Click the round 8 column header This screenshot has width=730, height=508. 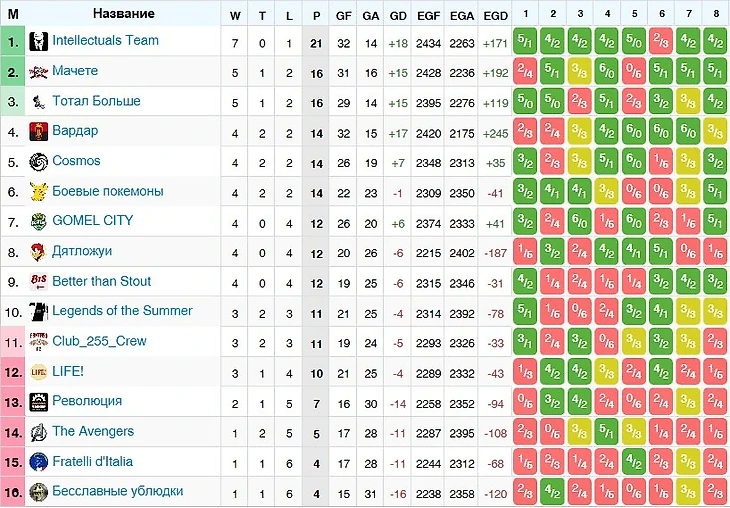[715, 14]
